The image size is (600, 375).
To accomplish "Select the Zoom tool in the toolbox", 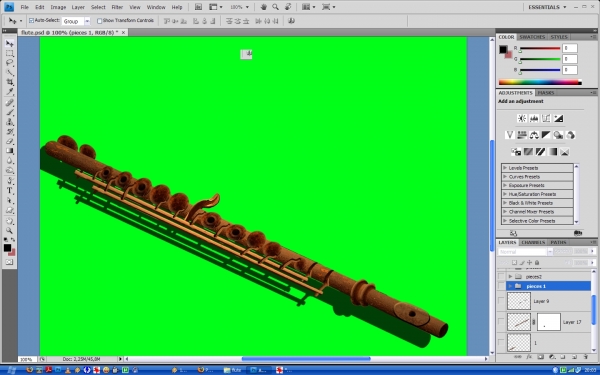I will pyautogui.click(x=10, y=231).
